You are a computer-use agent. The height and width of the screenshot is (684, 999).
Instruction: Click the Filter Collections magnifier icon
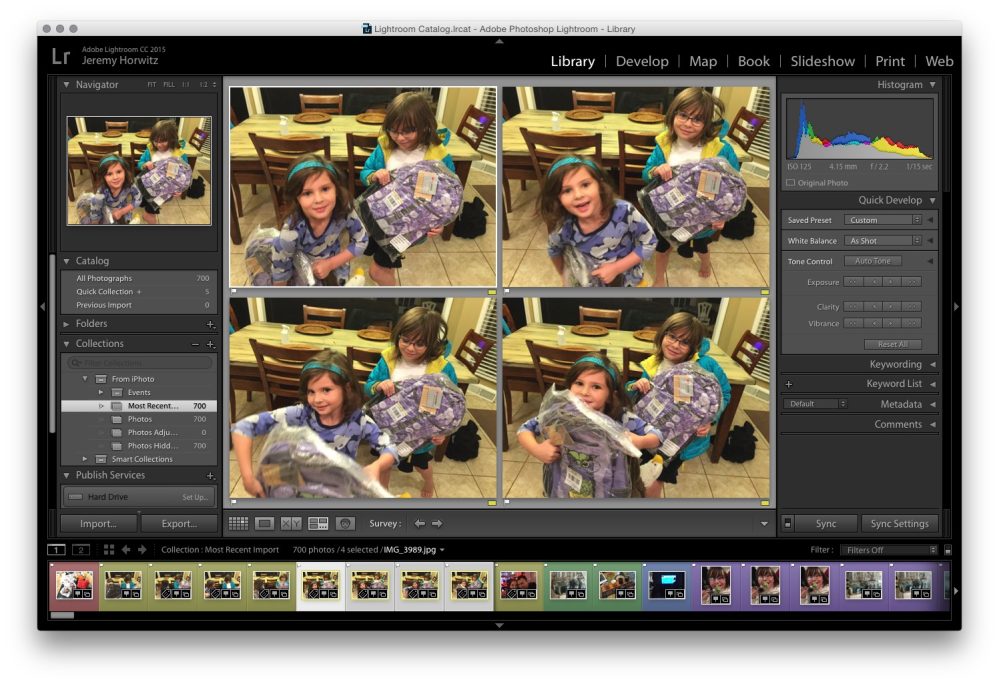point(75,361)
